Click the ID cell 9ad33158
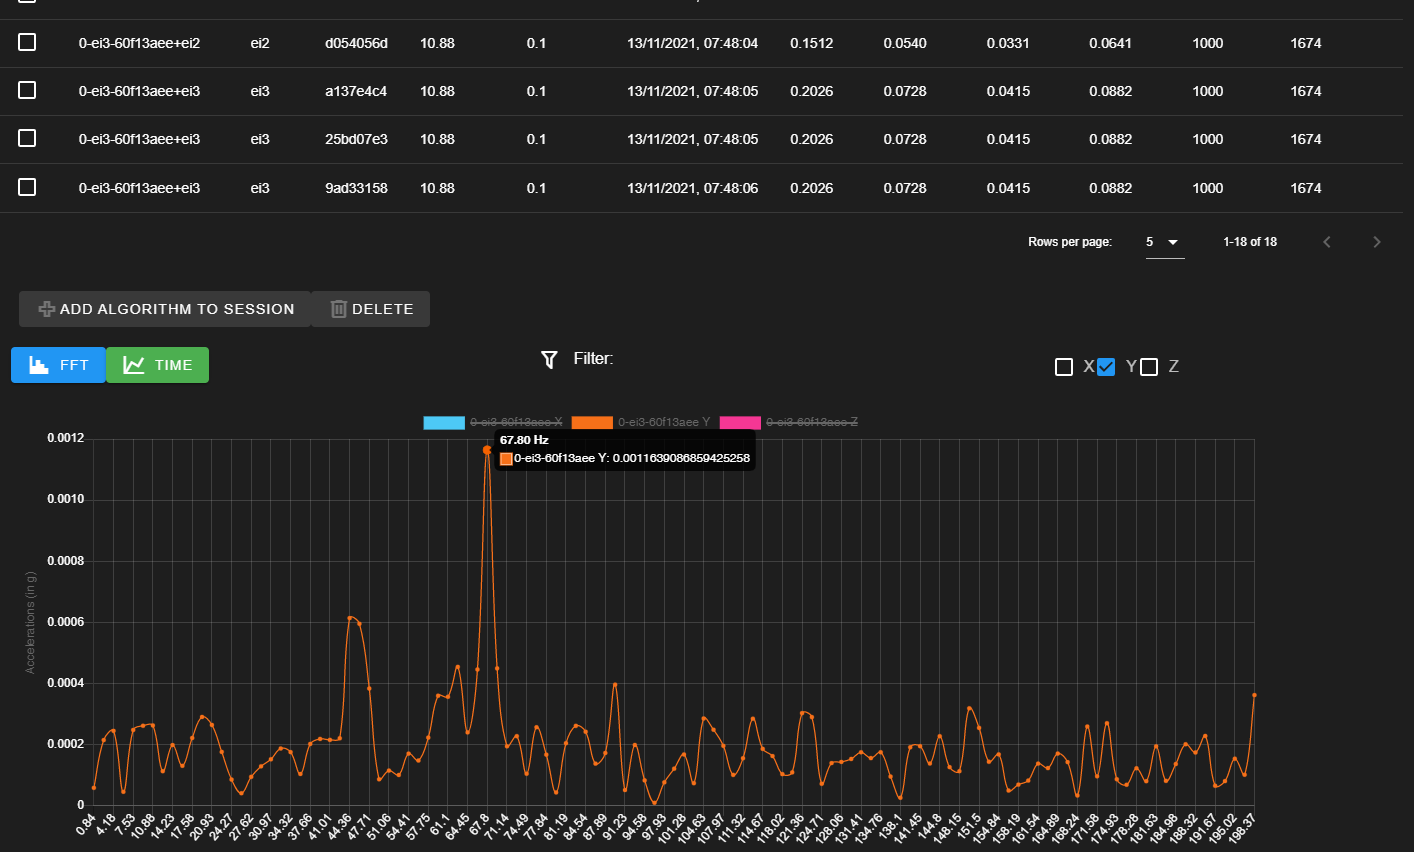The width and height of the screenshot is (1414, 852). pyautogui.click(x=356, y=188)
